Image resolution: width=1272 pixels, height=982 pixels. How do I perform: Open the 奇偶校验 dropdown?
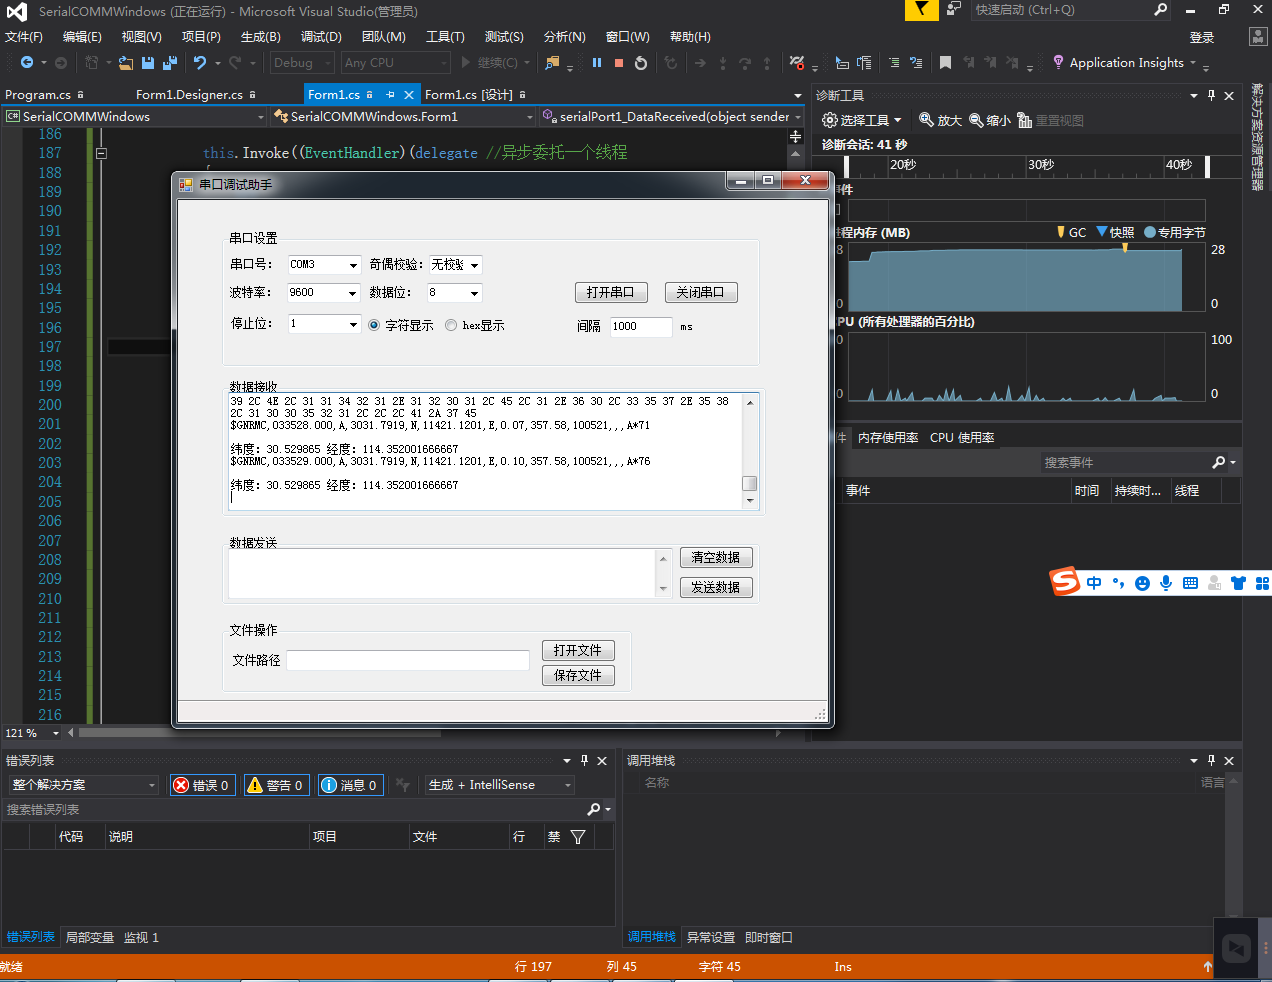474,265
